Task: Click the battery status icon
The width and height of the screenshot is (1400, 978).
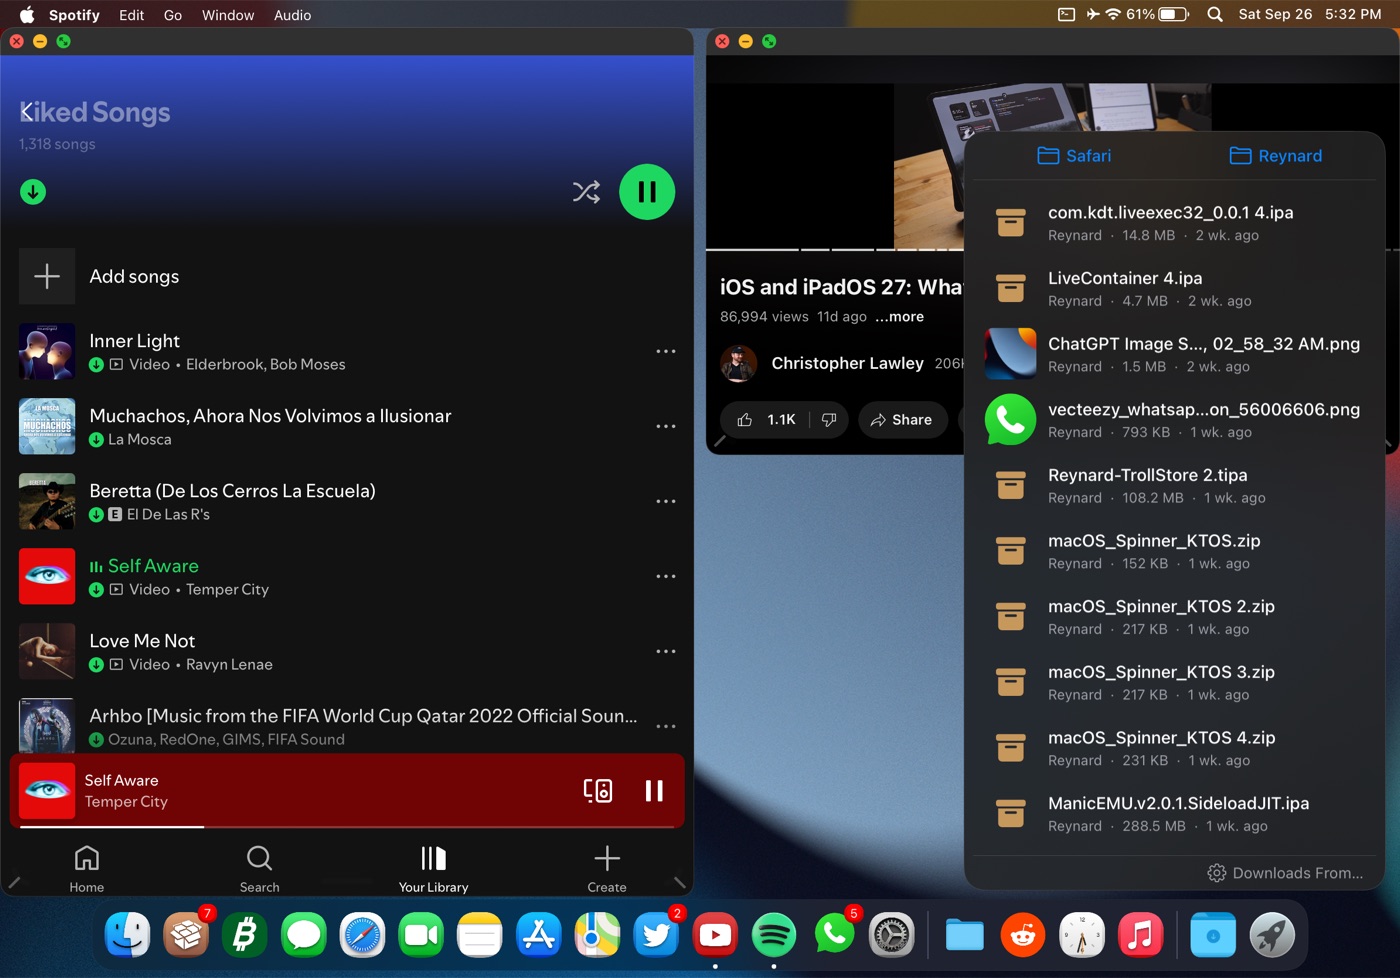Action: tap(1173, 15)
